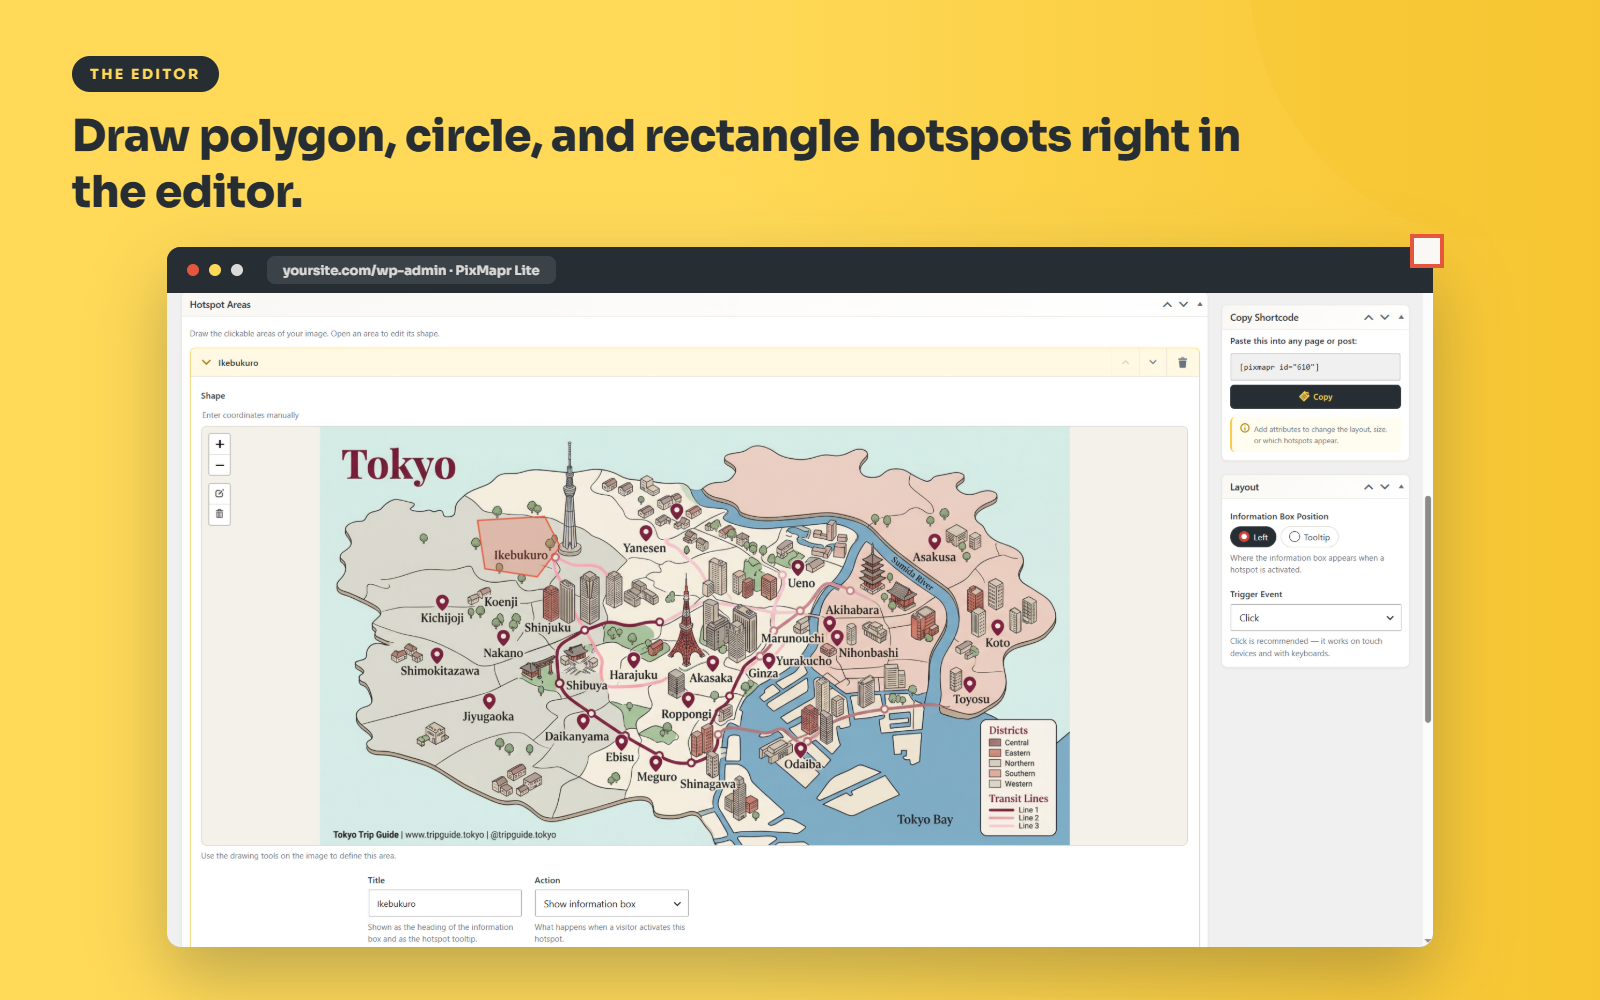
Task: Click the Koto label on the map
Action: 998,643
